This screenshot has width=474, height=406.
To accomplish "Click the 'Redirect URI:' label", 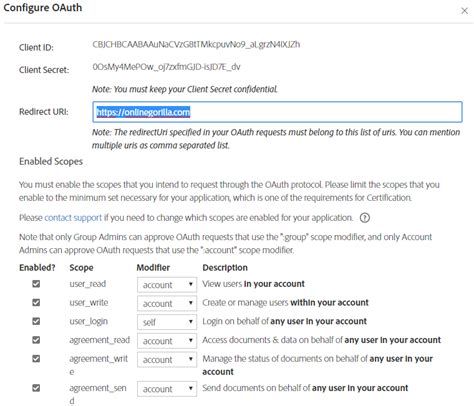I will point(44,112).
